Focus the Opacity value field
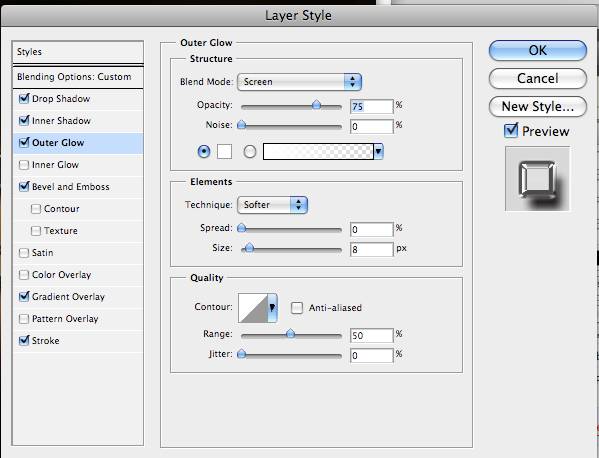 371,106
